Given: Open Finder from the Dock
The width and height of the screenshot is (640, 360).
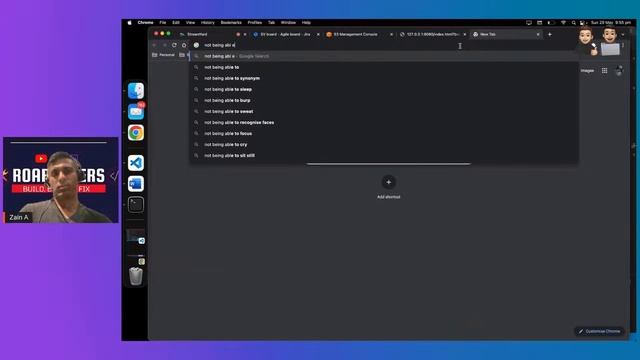Looking at the screenshot, I should coord(136,91).
